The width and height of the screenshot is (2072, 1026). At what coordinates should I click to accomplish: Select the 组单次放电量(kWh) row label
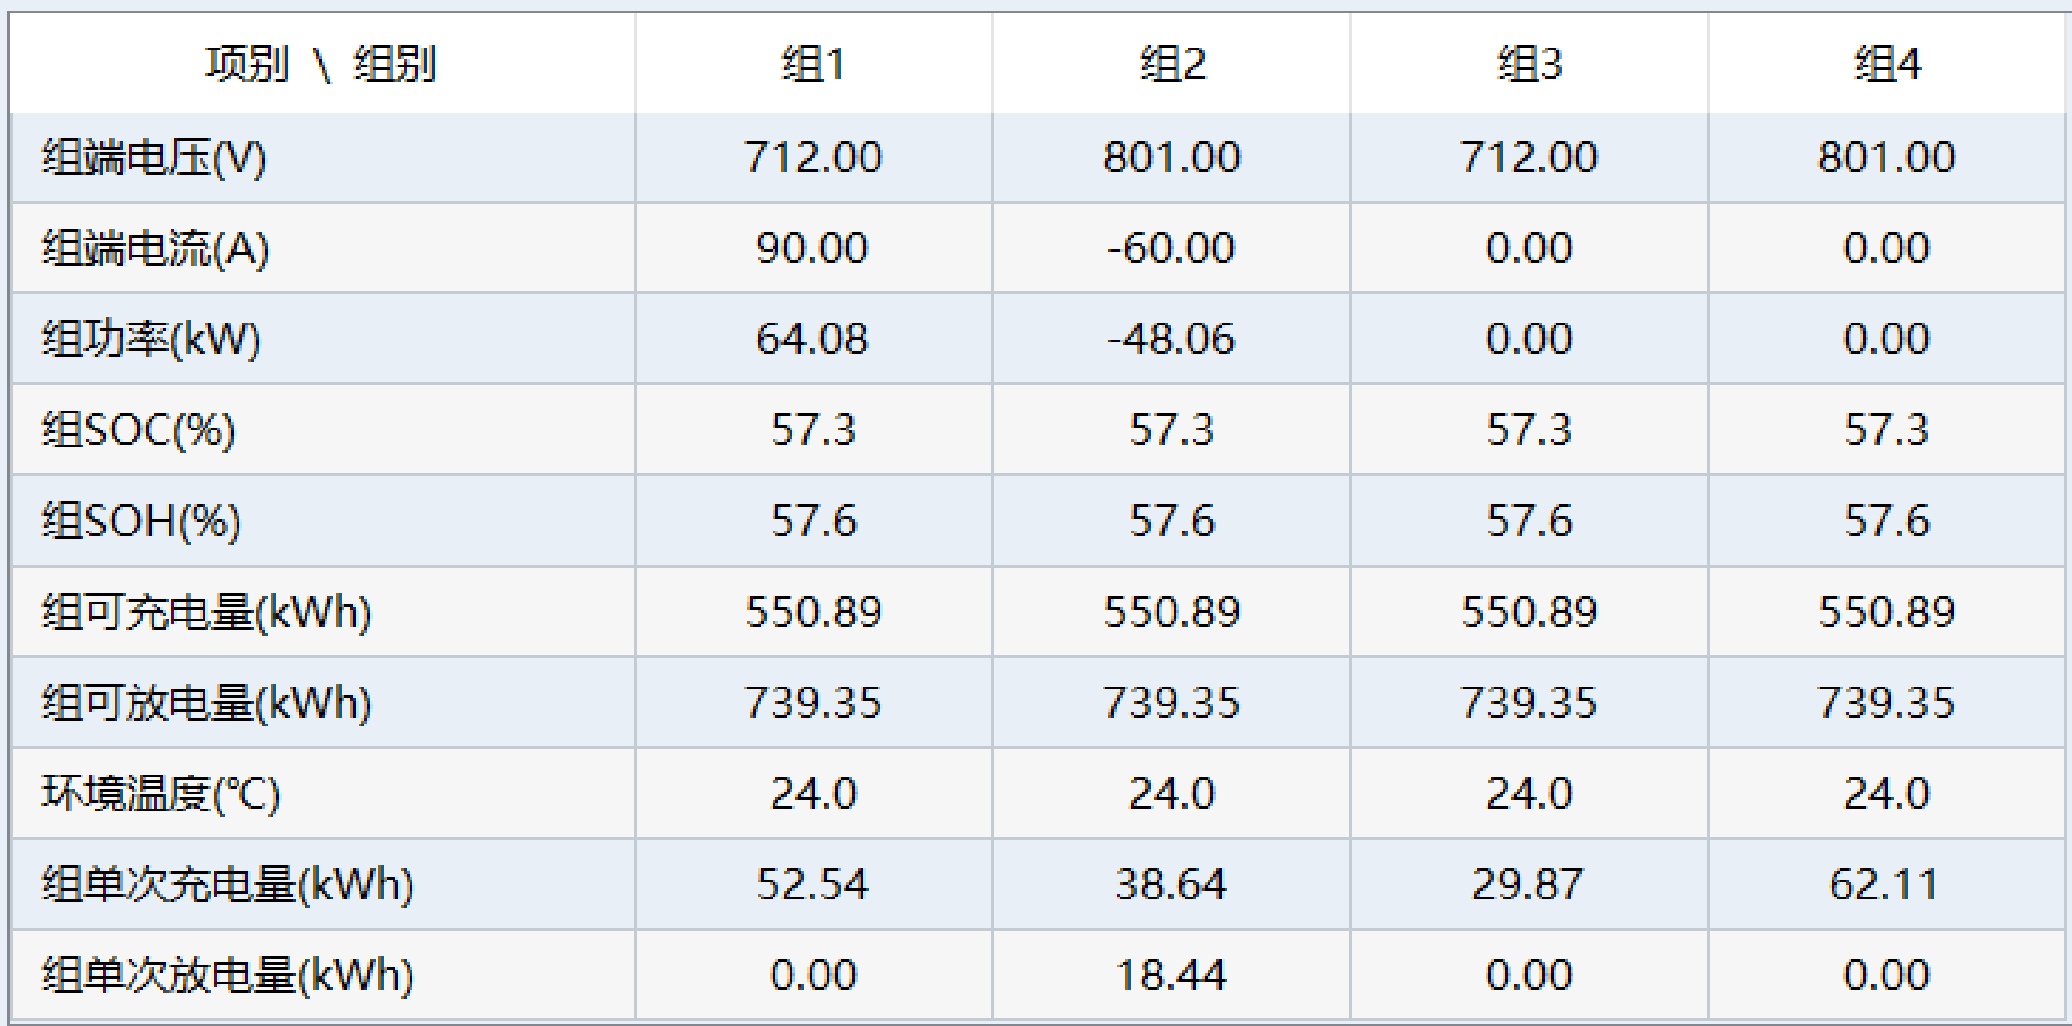pos(227,975)
